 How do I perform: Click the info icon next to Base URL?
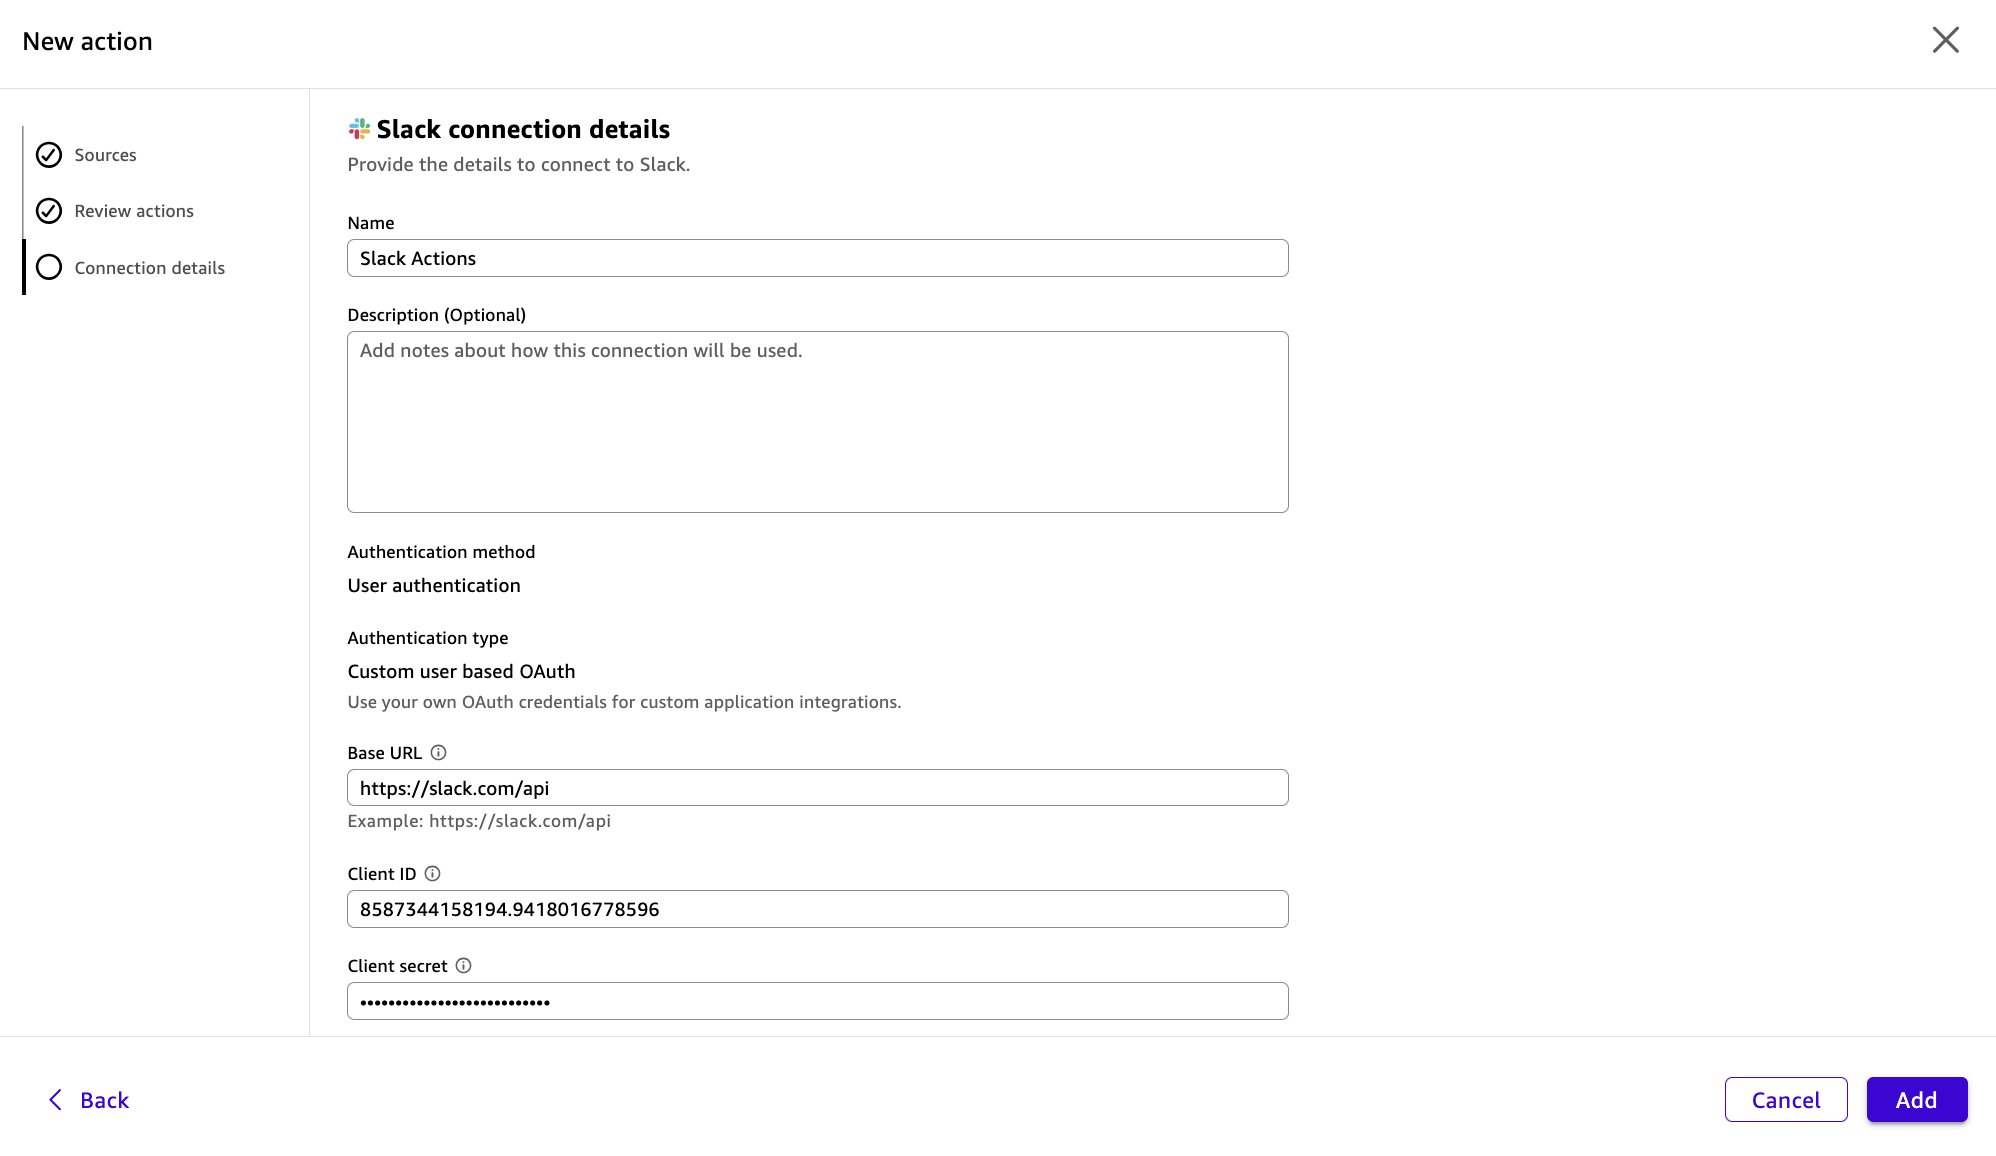440,752
